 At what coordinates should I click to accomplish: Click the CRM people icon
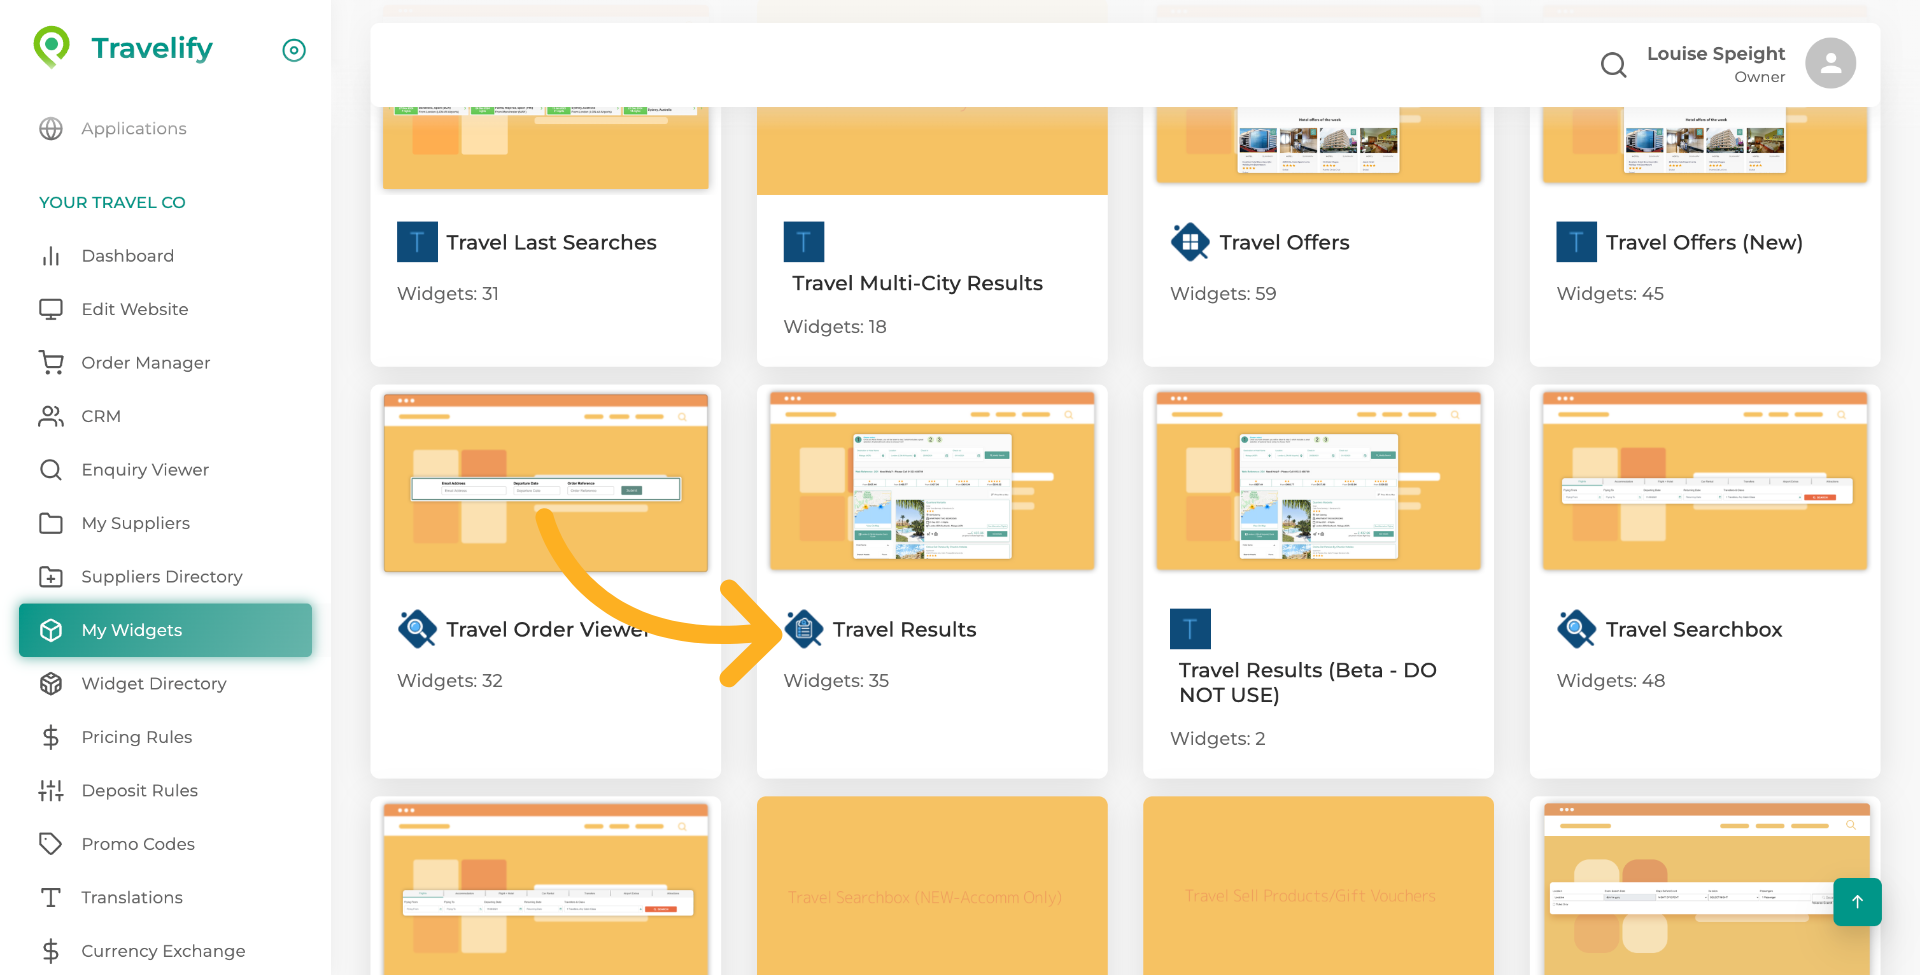coord(51,416)
